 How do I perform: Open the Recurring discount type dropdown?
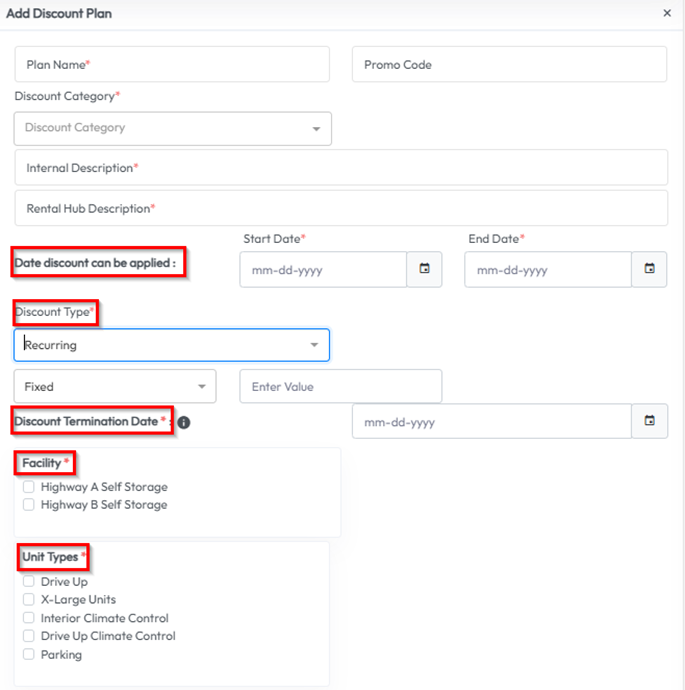point(172,345)
